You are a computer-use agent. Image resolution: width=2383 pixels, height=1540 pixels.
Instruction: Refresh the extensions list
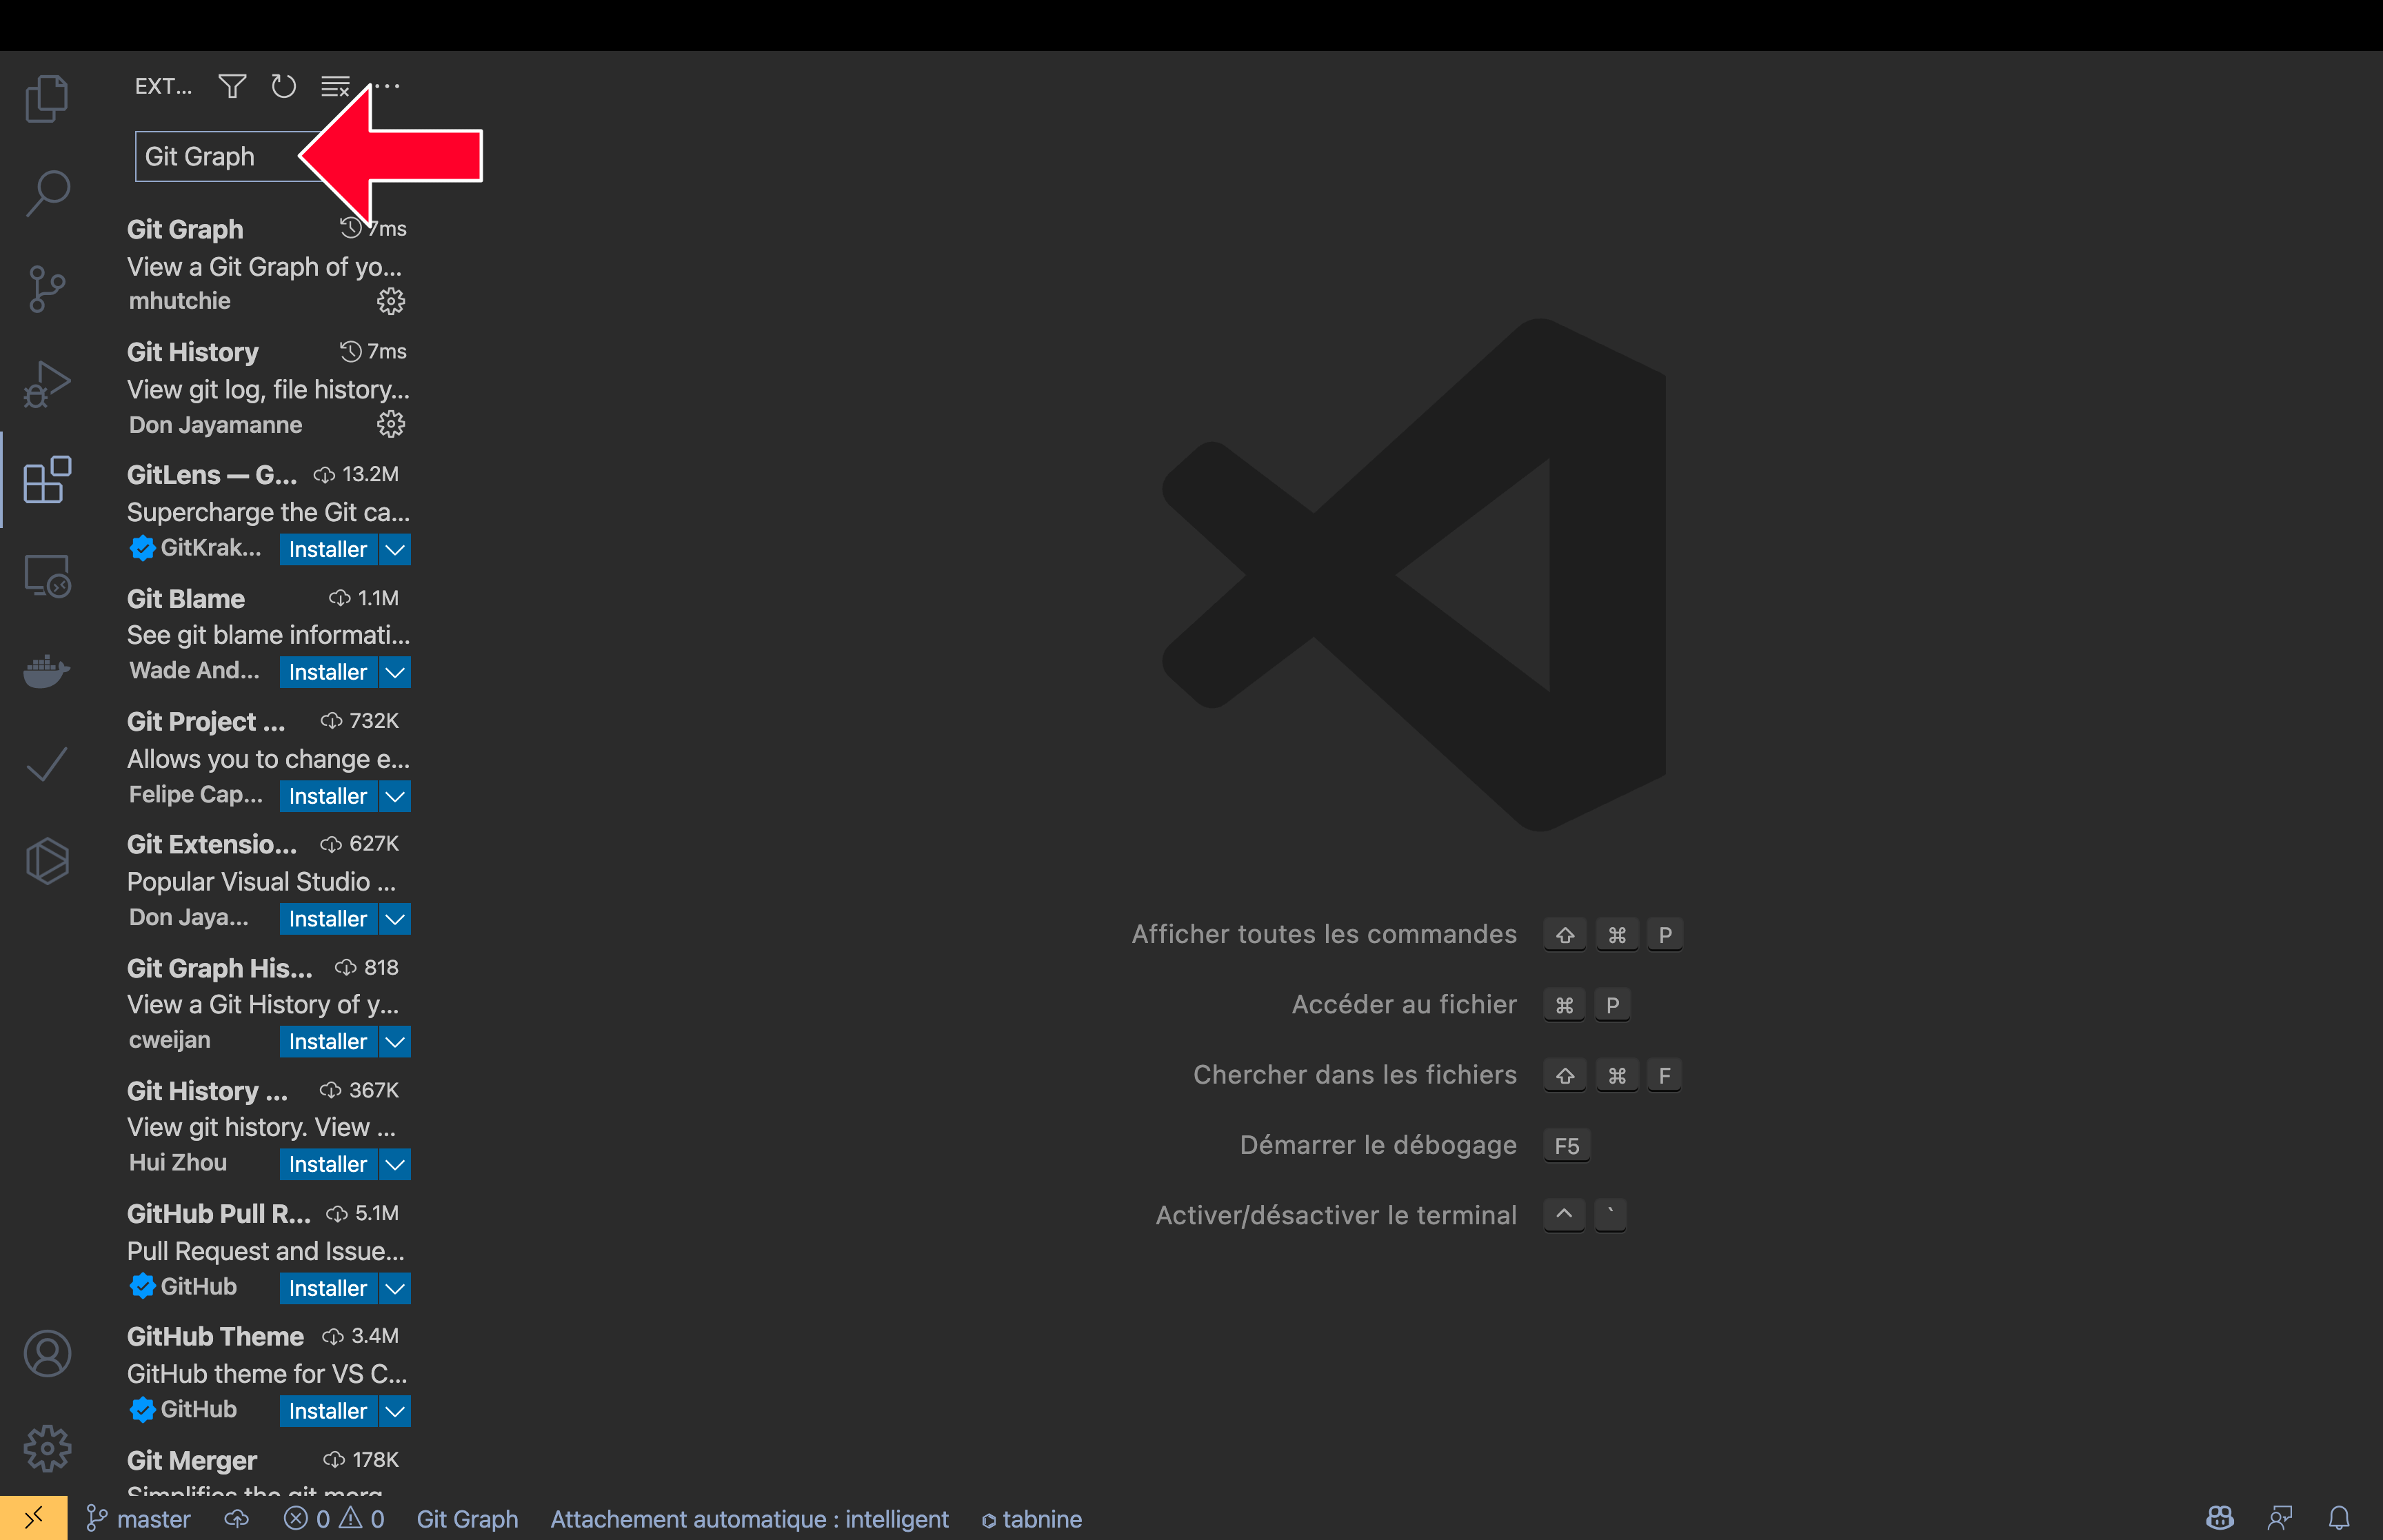click(284, 87)
